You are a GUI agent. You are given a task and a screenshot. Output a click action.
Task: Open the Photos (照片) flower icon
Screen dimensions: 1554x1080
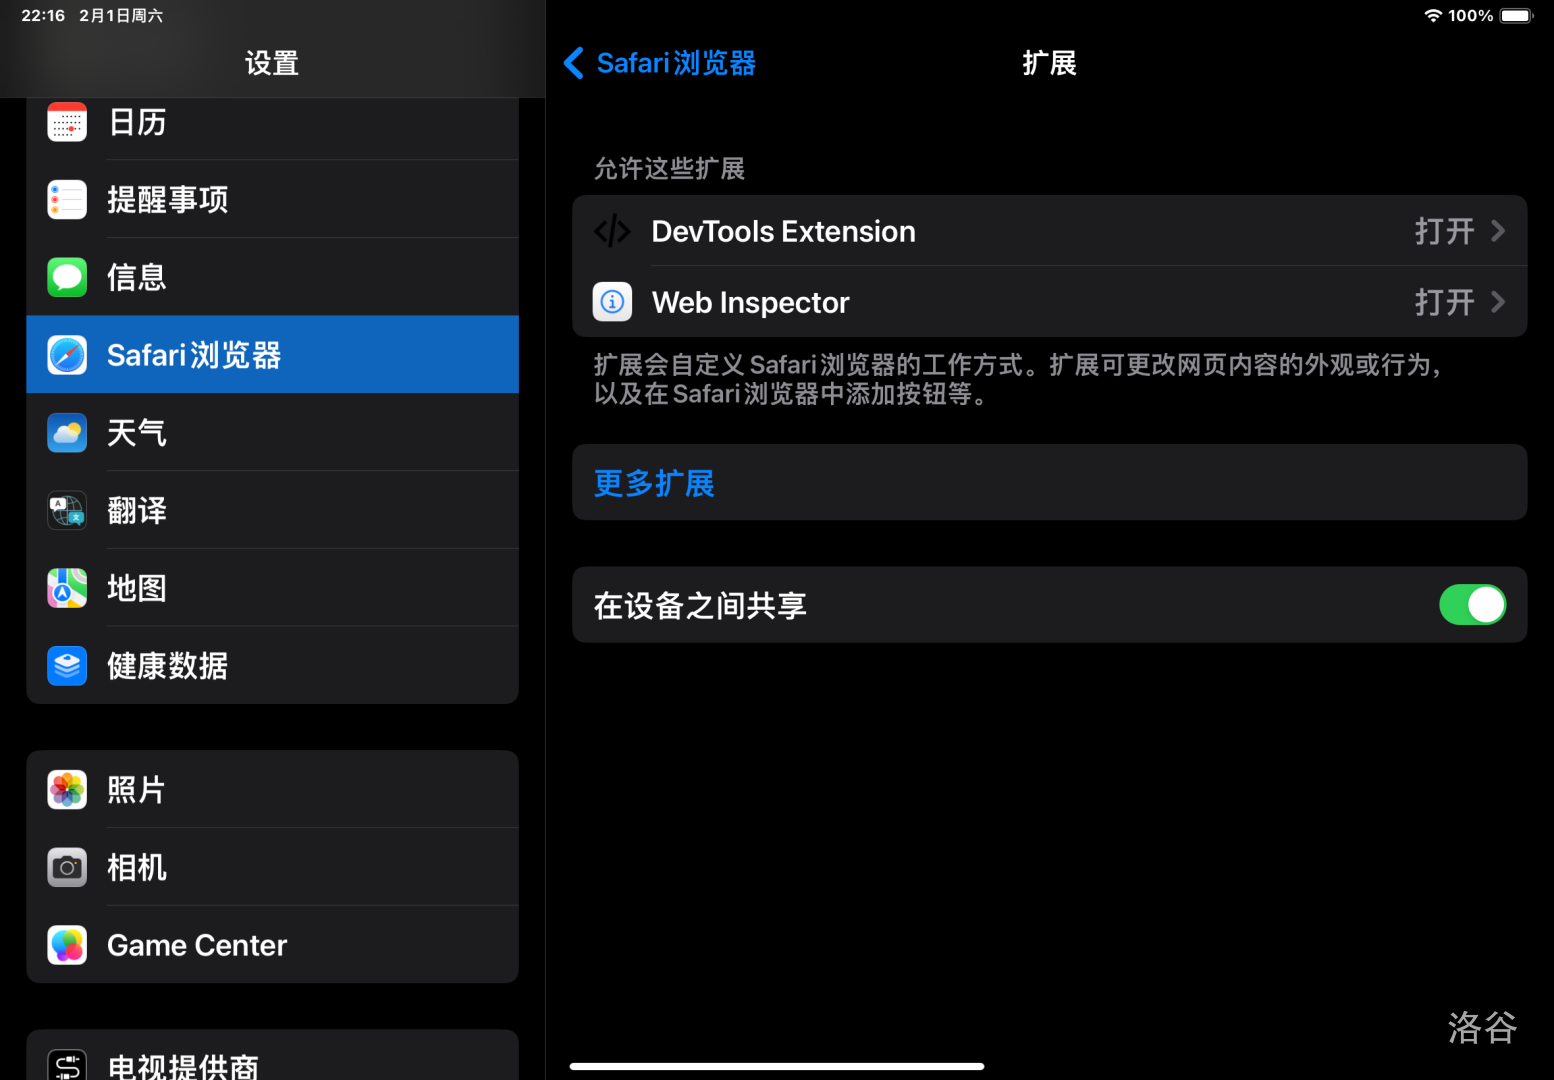point(67,790)
